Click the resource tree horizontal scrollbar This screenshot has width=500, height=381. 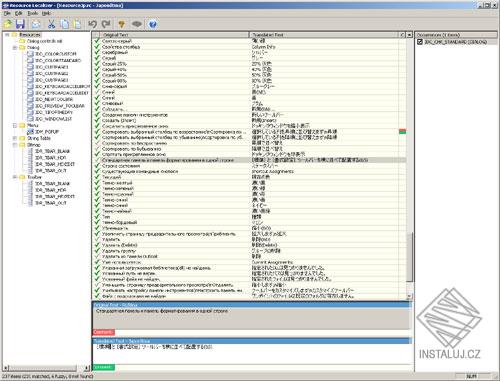pyautogui.click(x=43, y=368)
